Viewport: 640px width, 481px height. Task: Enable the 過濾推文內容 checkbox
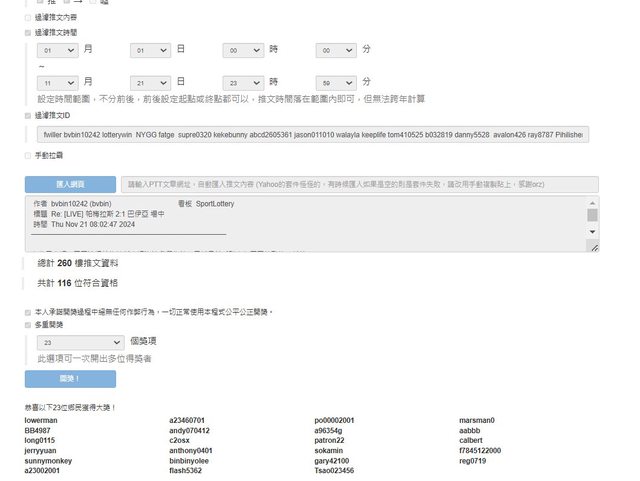tap(28, 18)
